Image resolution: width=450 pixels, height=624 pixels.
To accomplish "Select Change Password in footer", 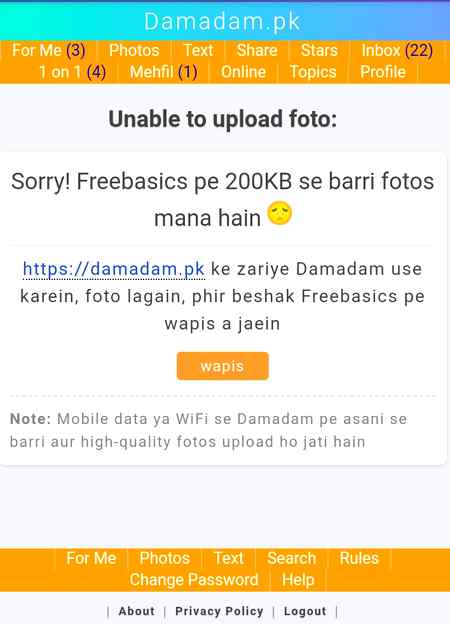I will tap(194, 580).
